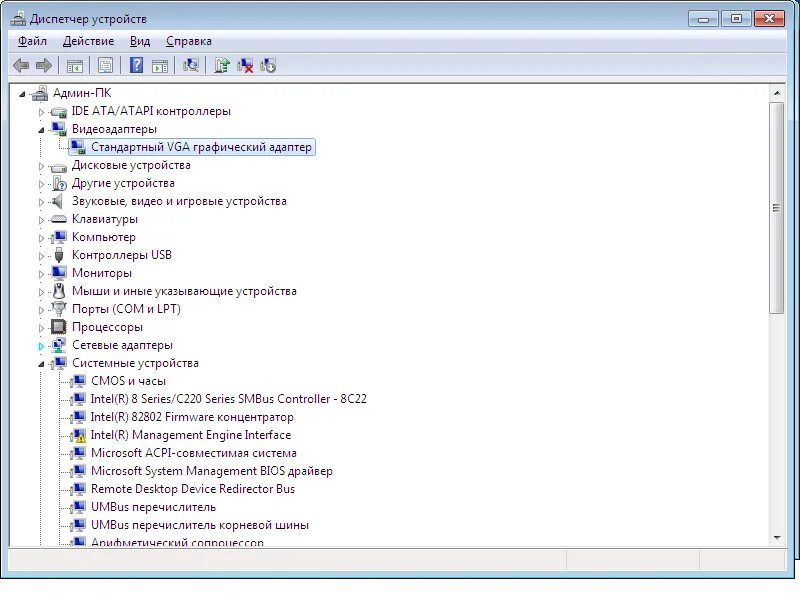Click the Мыши mouse icon

click(59, 291)
